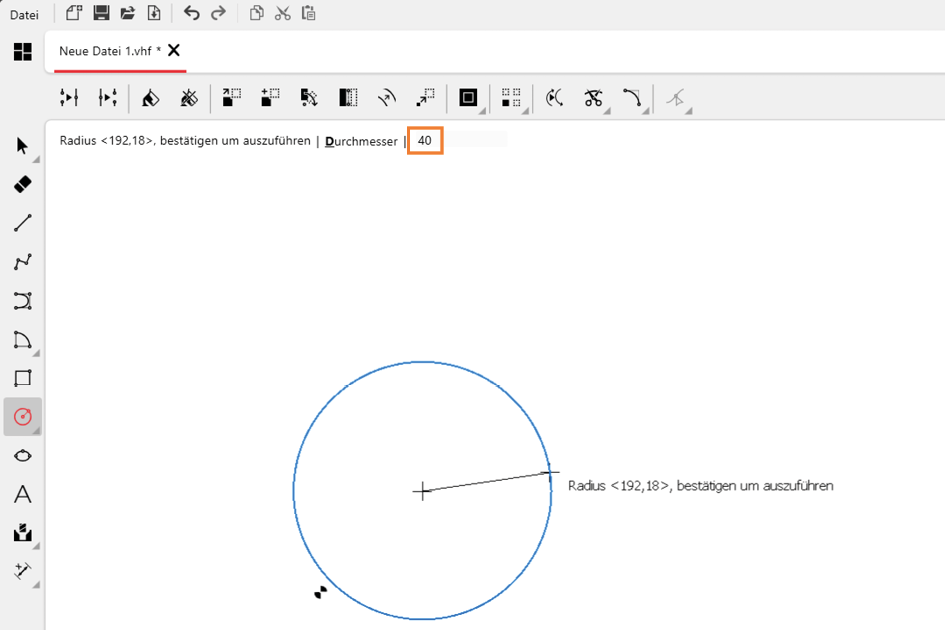Select the polyline tool
945x630 pixels.
coord(23,262)
